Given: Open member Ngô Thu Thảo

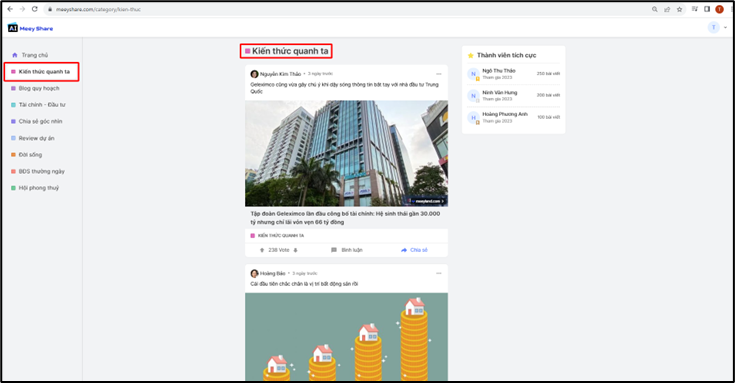Looking at the screenshot, I should [x=499, y=71].
